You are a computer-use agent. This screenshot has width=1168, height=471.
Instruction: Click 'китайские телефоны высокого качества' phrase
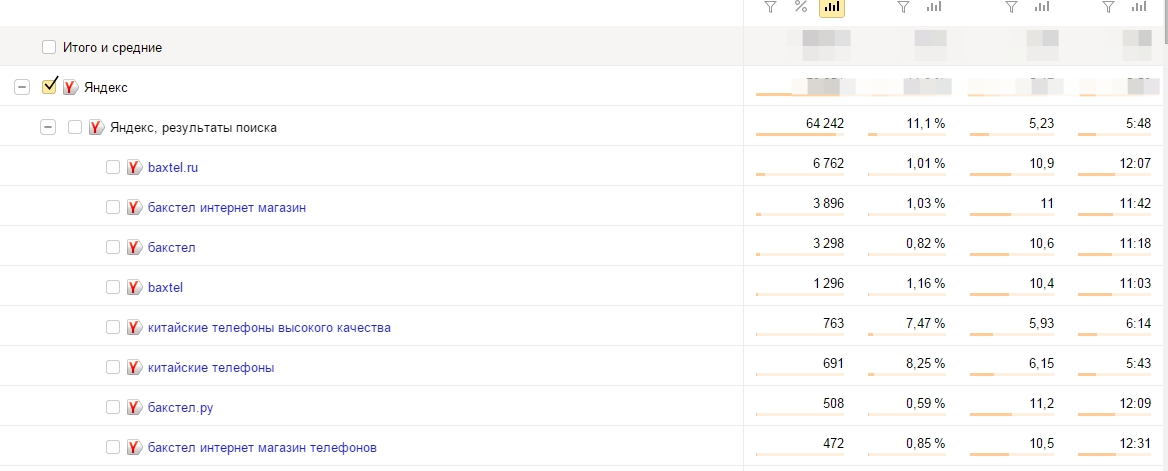(x=269, y=327)
